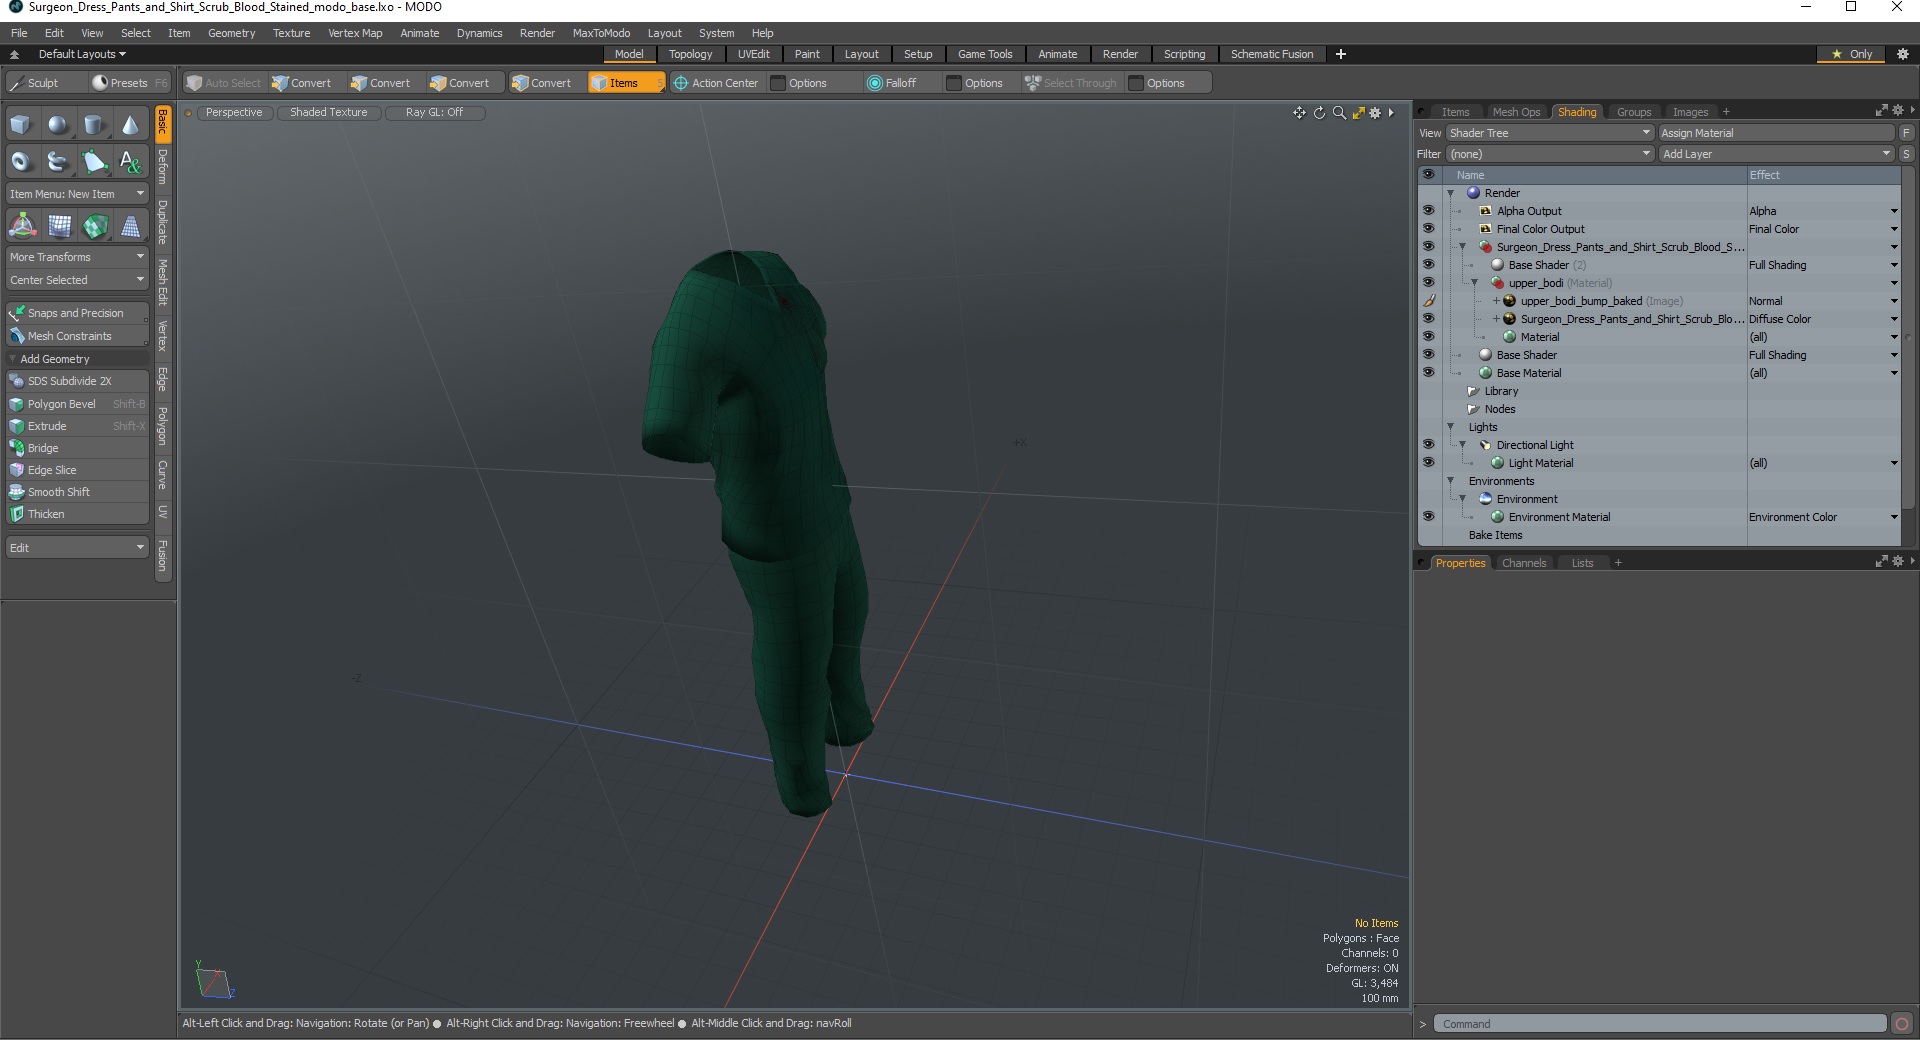Activate the Transform gizmo tool
This screenshot has height=1040, width=1920.
(22, 226)
